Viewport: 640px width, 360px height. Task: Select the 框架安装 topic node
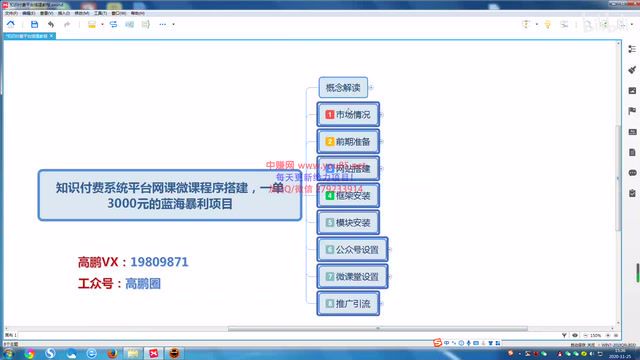(x=348, y=196)
